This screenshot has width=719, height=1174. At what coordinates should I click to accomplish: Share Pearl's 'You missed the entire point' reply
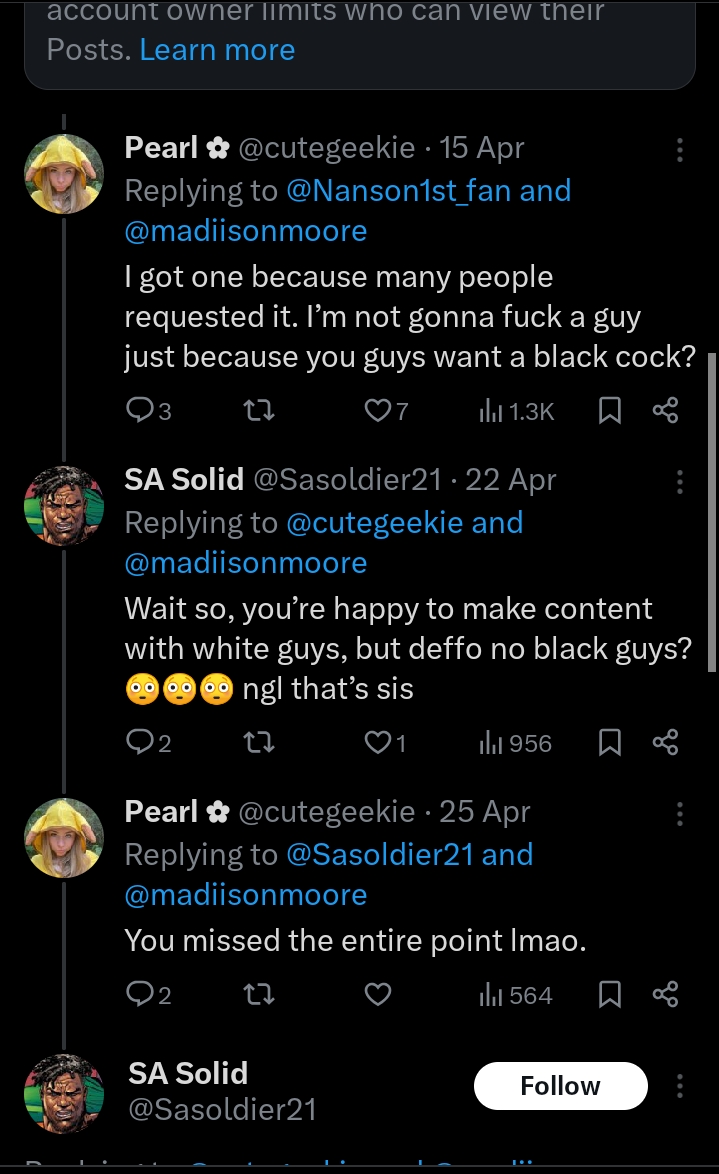(666, 994)
